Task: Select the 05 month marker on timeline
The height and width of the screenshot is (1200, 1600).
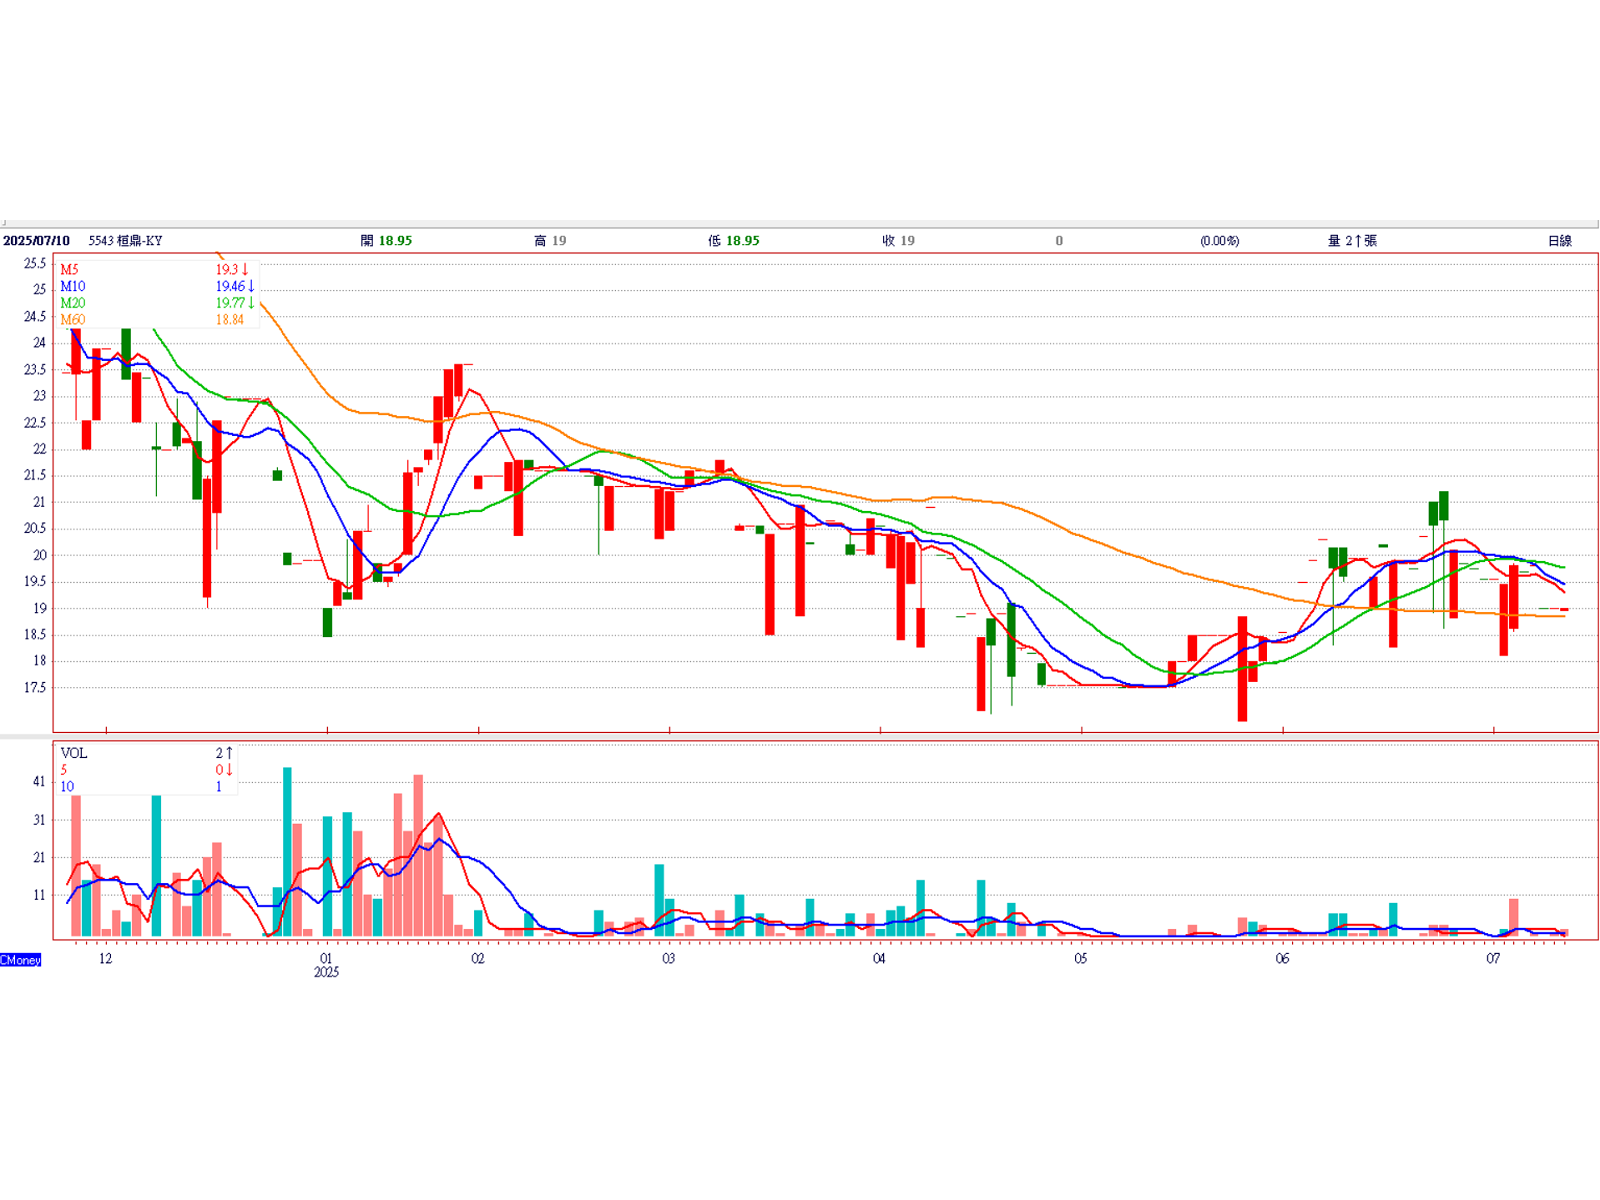Action: coord(1081,958)
